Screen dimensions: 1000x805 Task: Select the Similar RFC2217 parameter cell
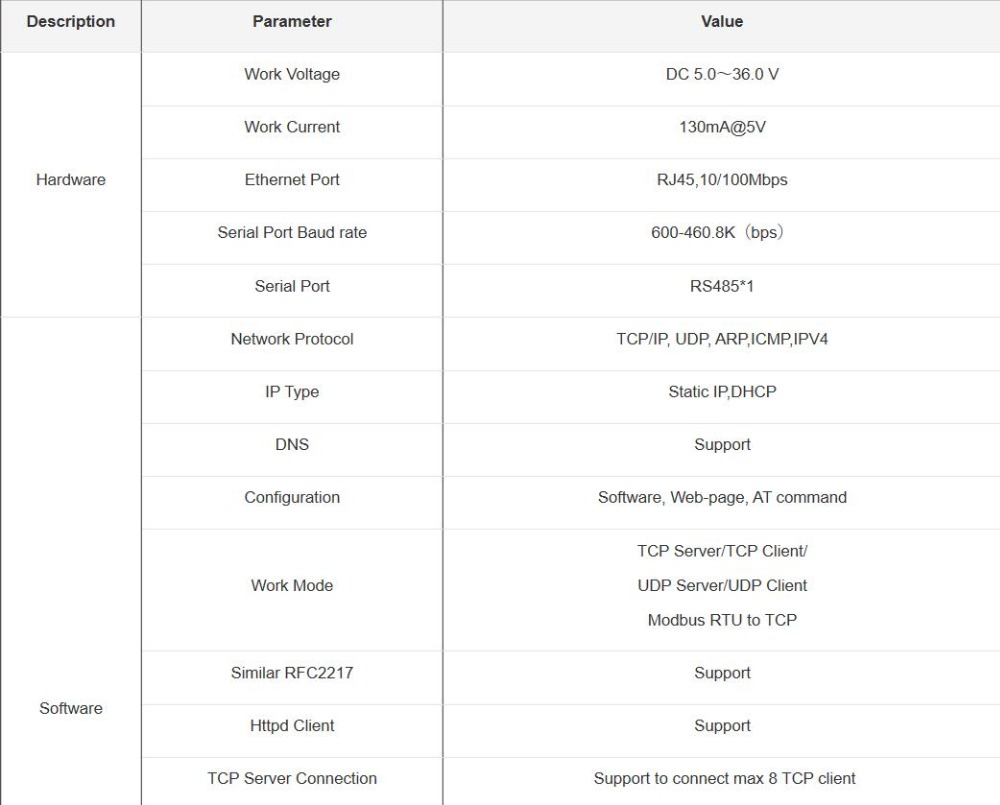292,673
